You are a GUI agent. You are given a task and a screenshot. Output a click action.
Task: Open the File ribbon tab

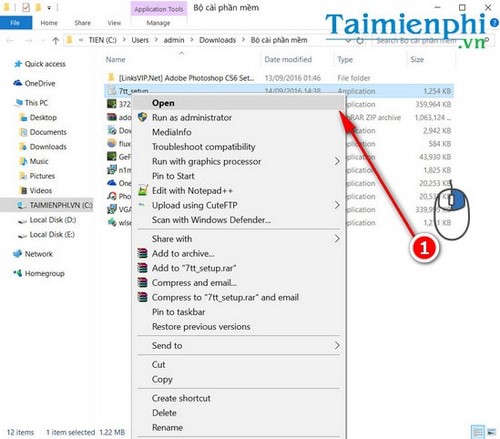16,23
